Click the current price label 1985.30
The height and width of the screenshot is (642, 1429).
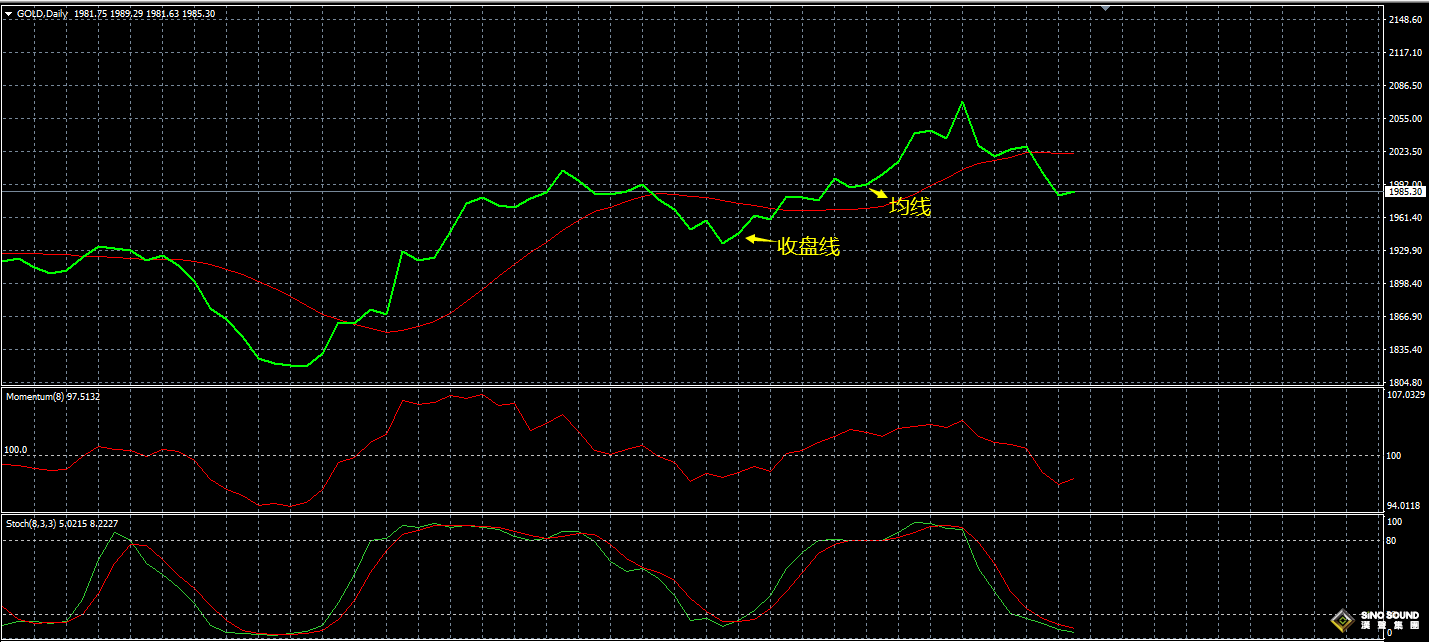coord(1403,191)
